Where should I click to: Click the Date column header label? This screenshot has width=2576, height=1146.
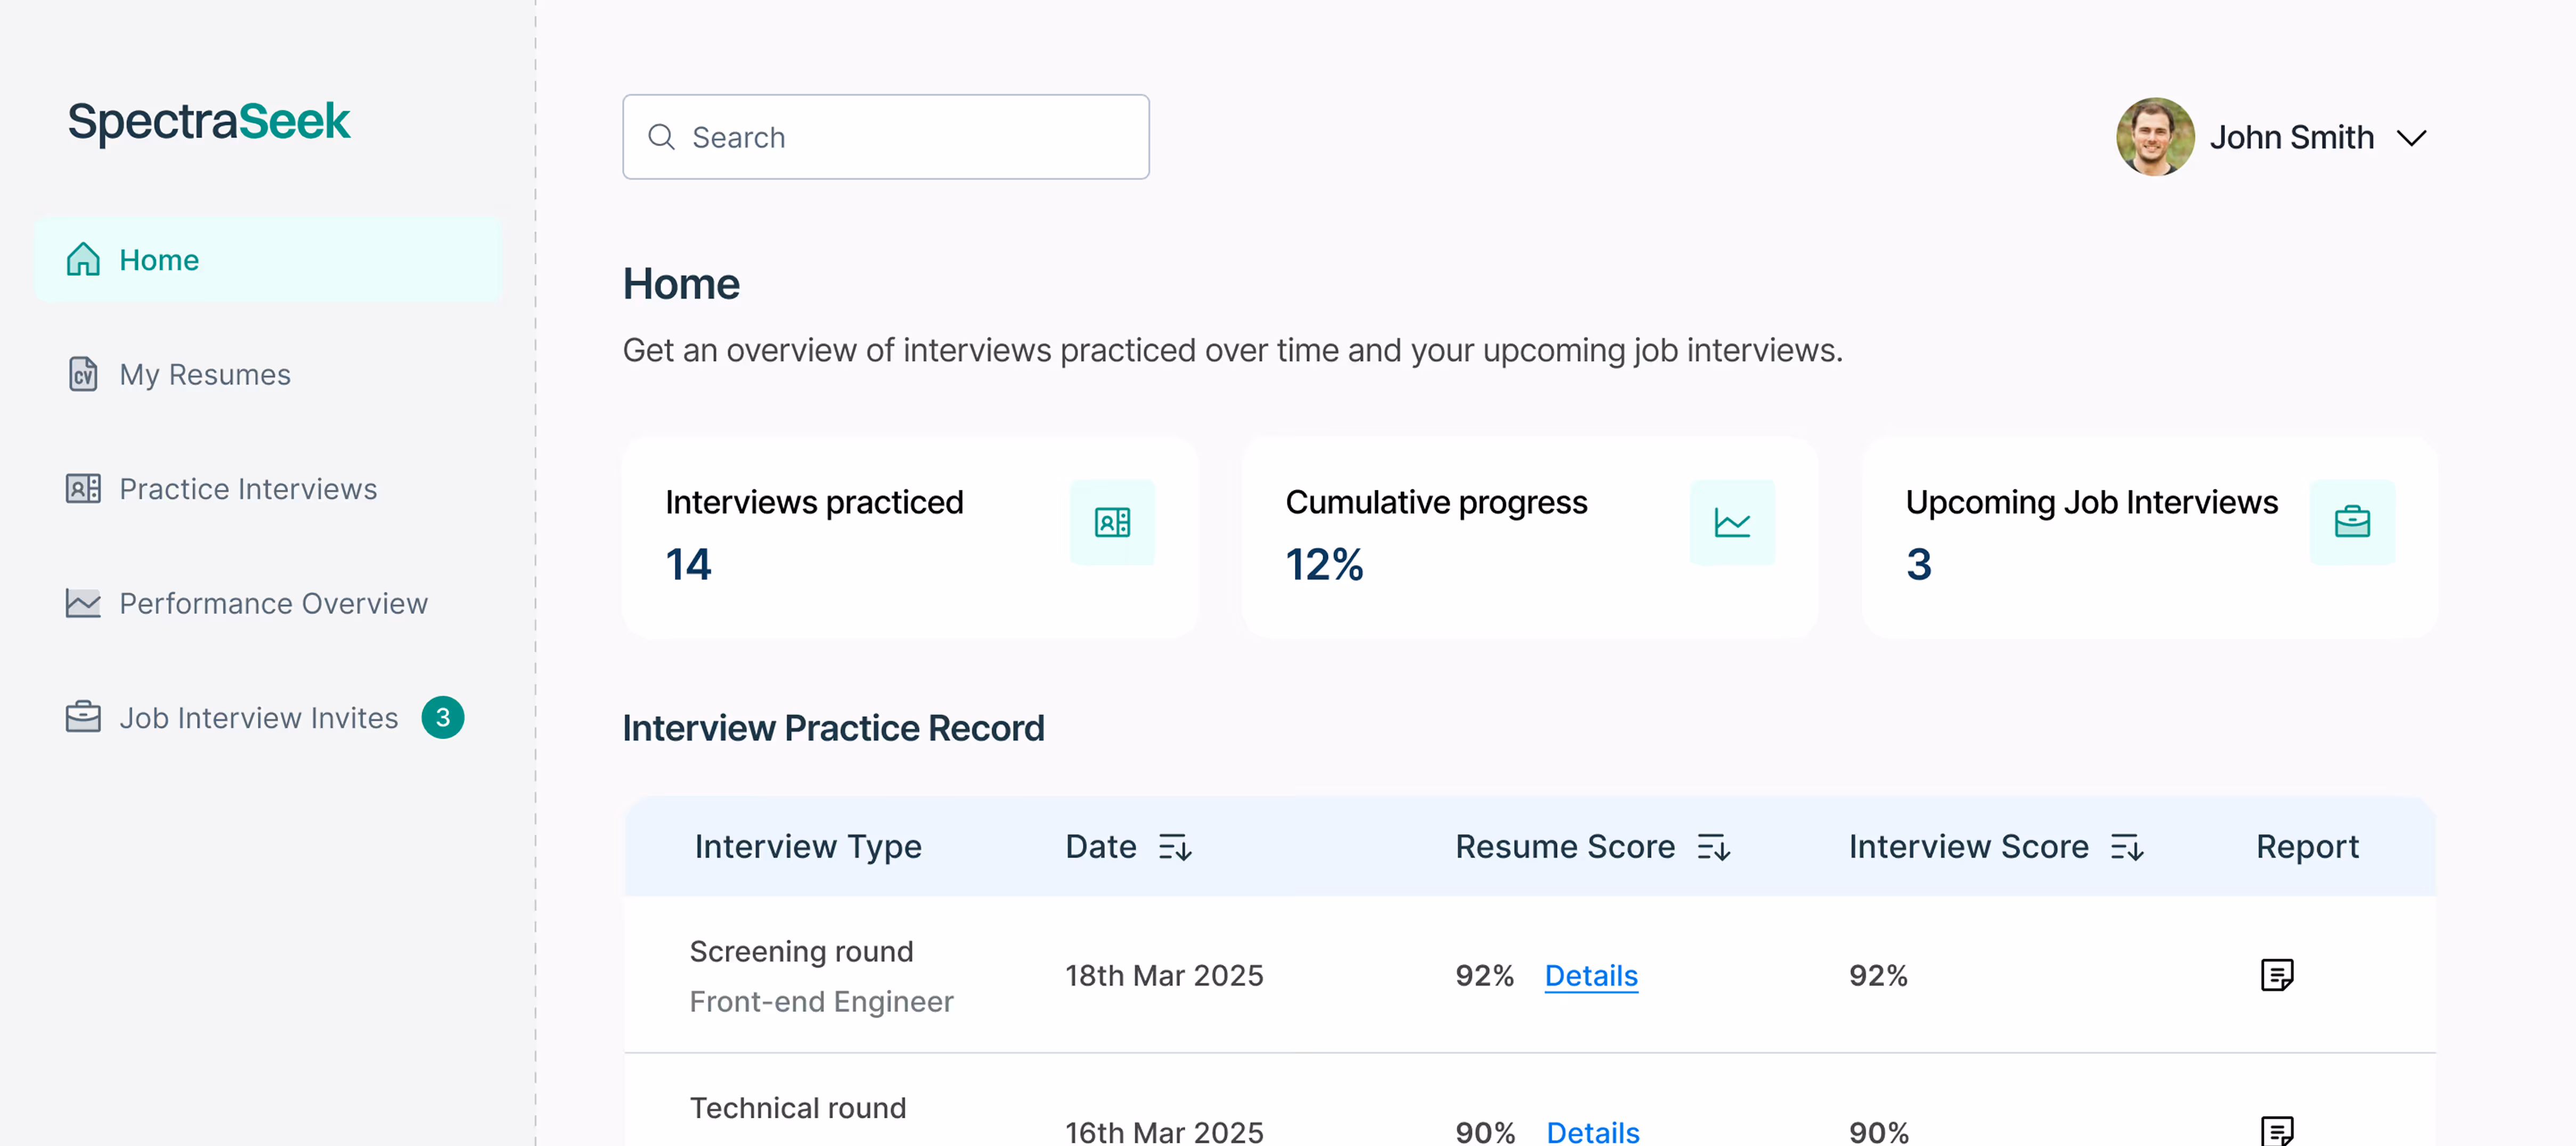point(1100,847)
